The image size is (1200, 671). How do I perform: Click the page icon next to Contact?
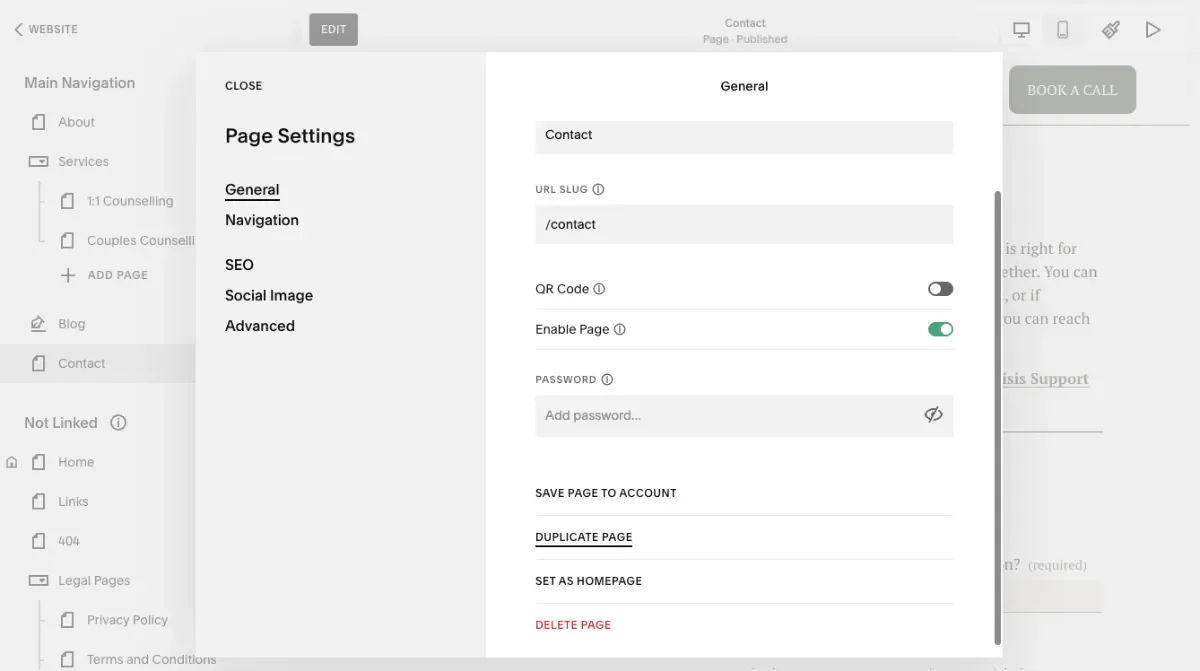point(38,364)
